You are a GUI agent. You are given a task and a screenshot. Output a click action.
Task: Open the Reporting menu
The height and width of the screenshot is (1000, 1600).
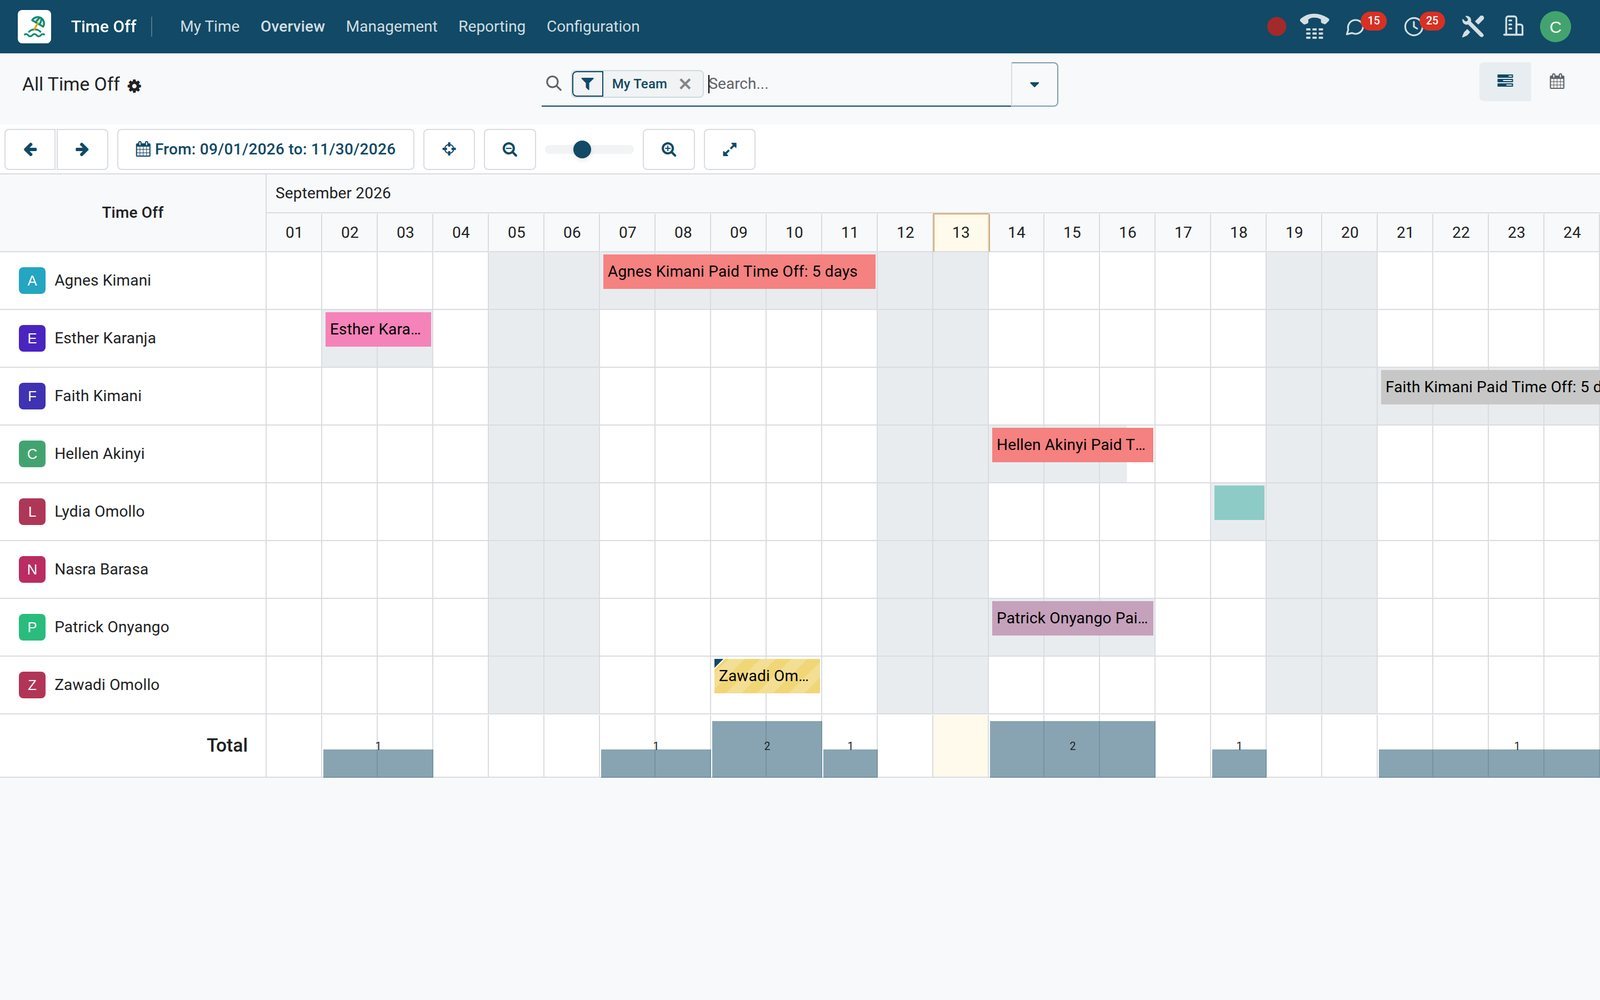[x=492, y=26]
